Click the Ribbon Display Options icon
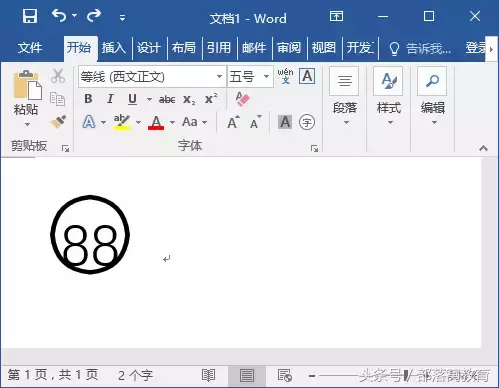Screen dimensions: 499x388 (336, 16)
